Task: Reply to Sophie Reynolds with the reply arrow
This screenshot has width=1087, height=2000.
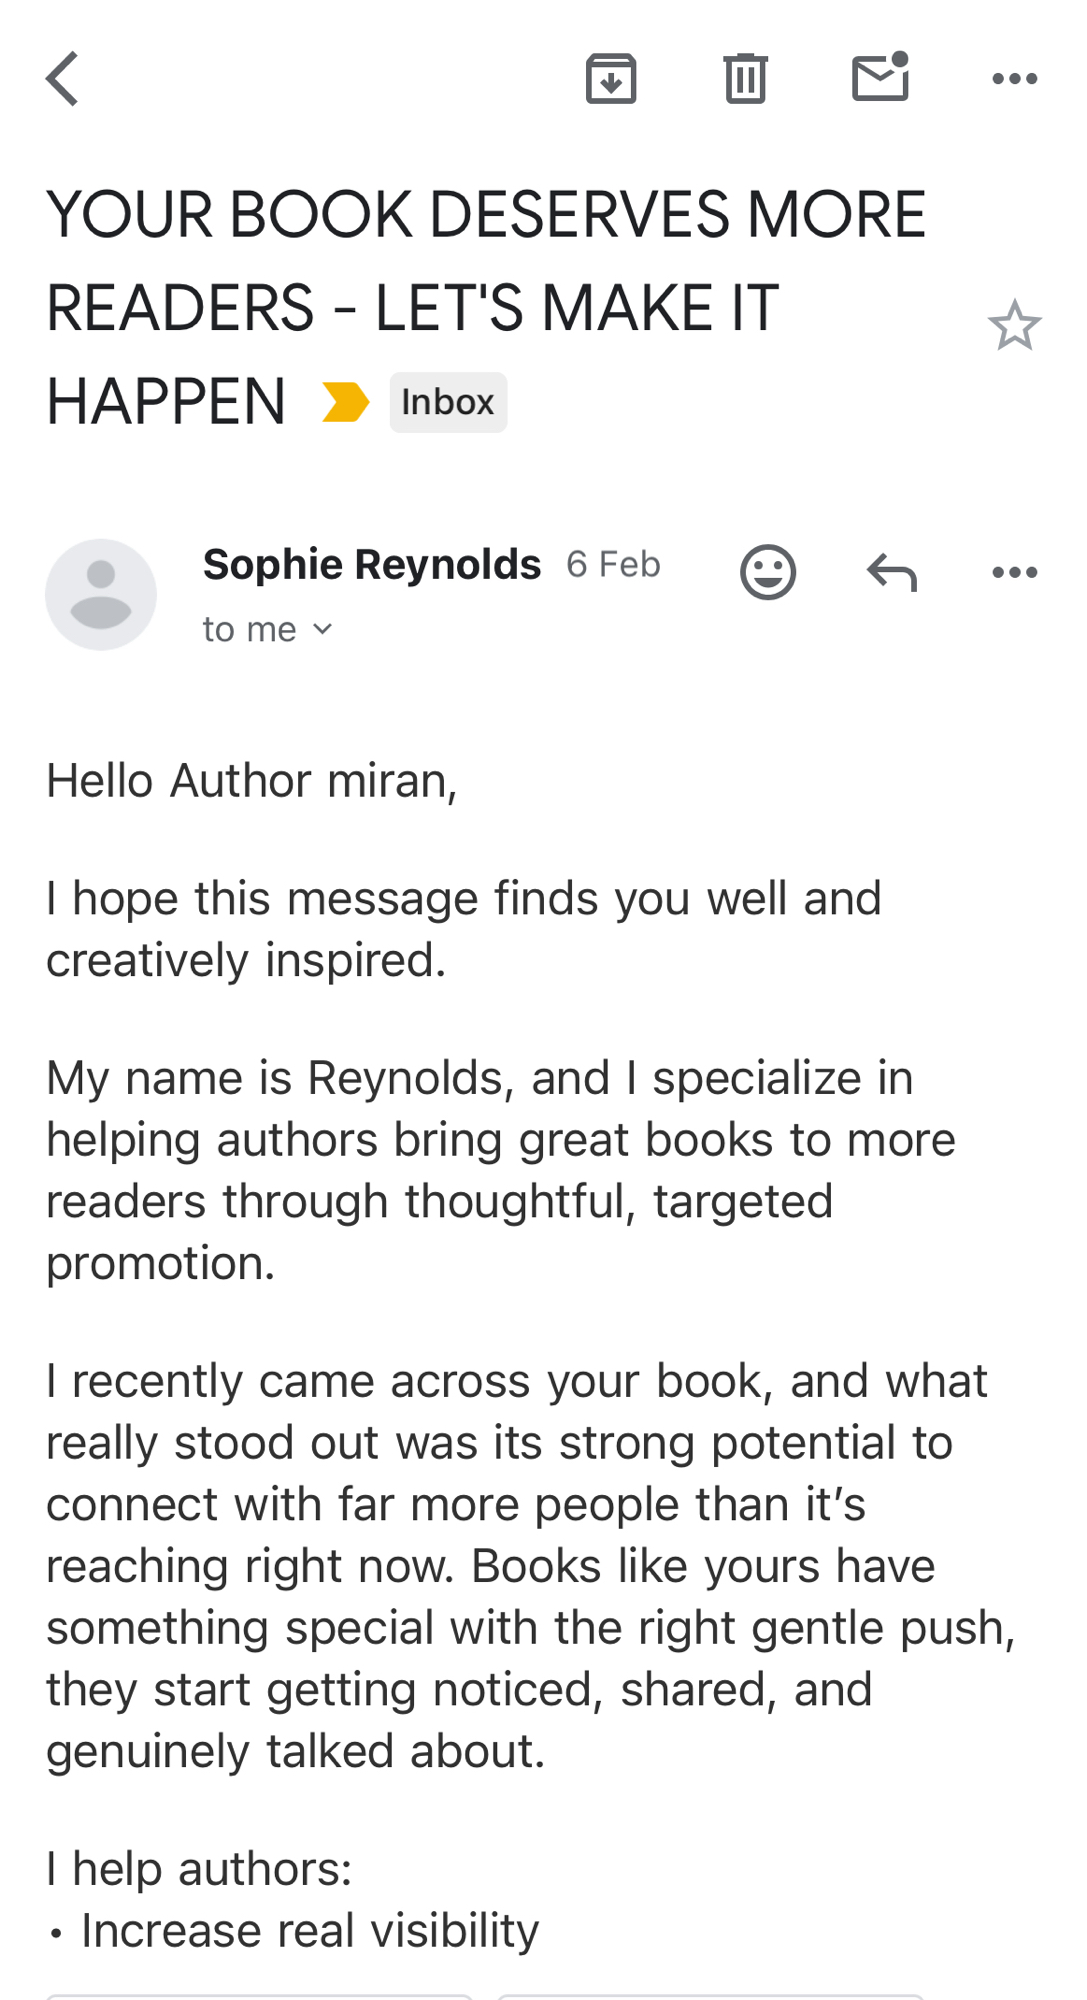Action: point(891,572)
